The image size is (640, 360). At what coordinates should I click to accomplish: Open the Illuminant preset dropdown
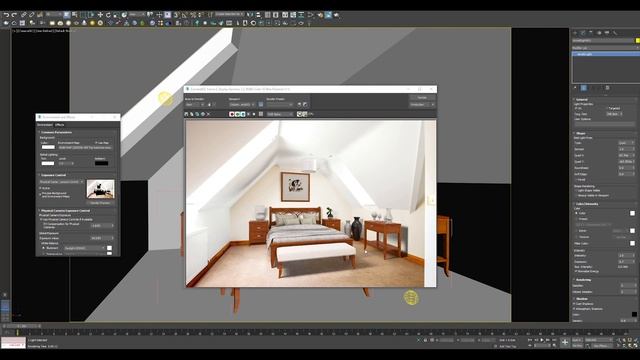(84, 248)
